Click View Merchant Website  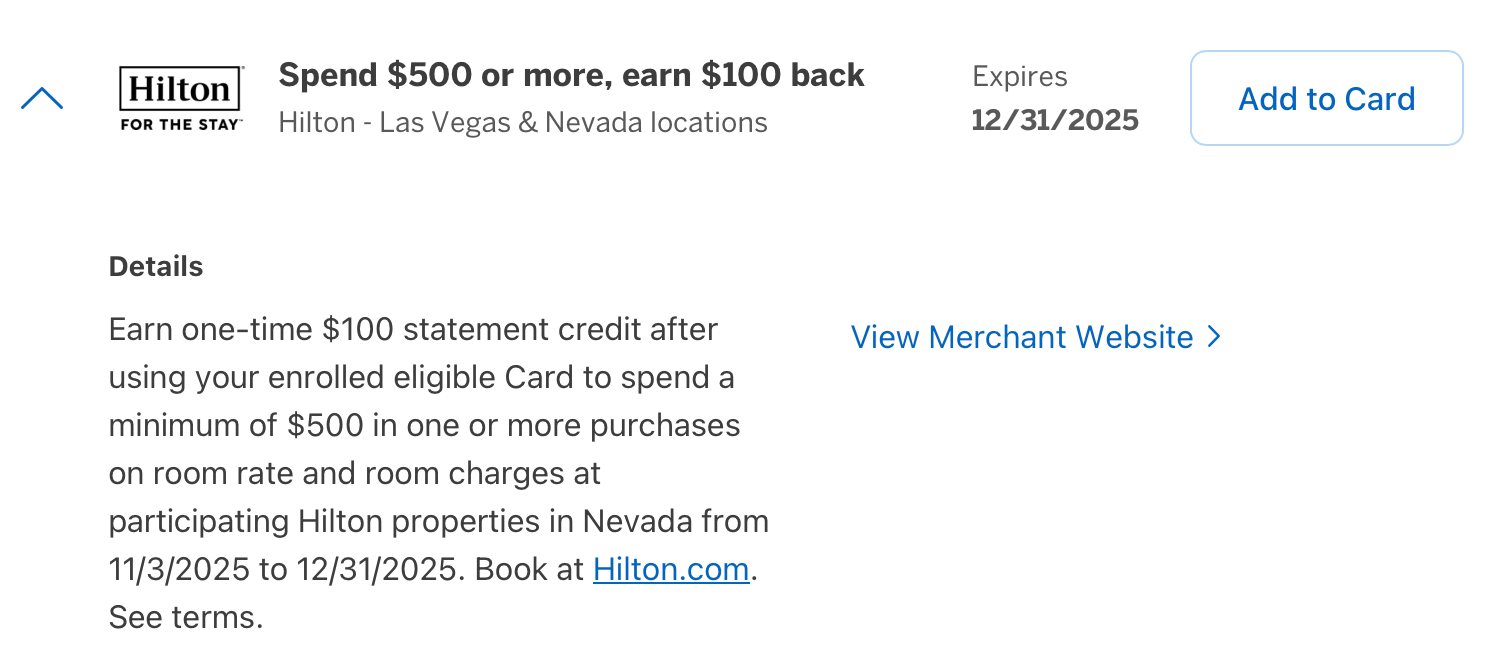pos(1023,337)
